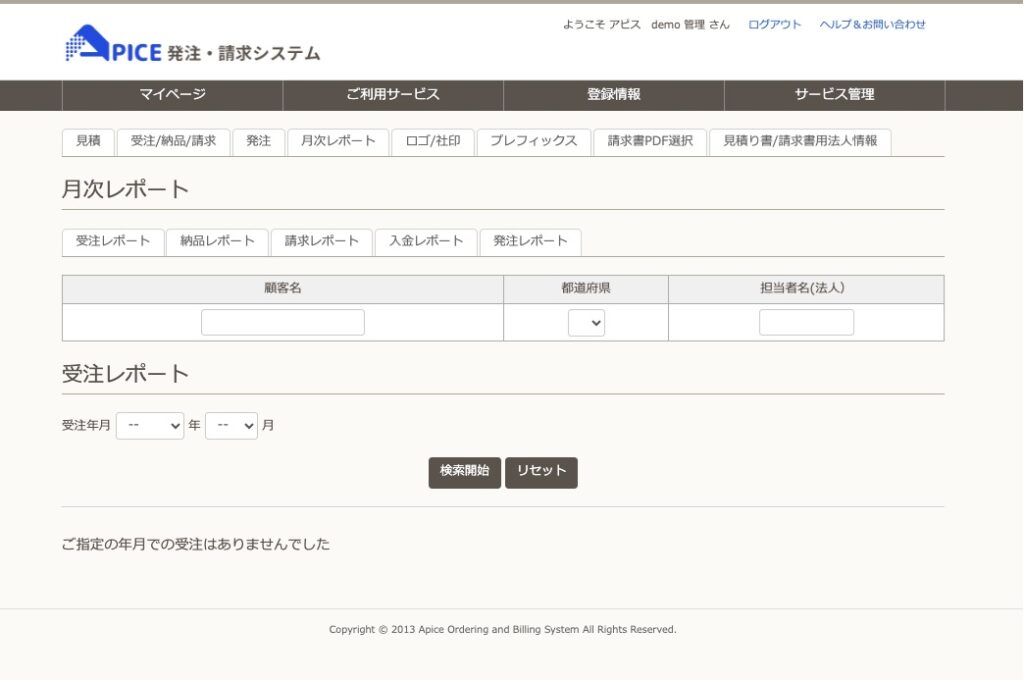Open the 請求書PDF選択 tab
Image resolution: width=1024 pixels, height=681 pixels.
(650, 142)
